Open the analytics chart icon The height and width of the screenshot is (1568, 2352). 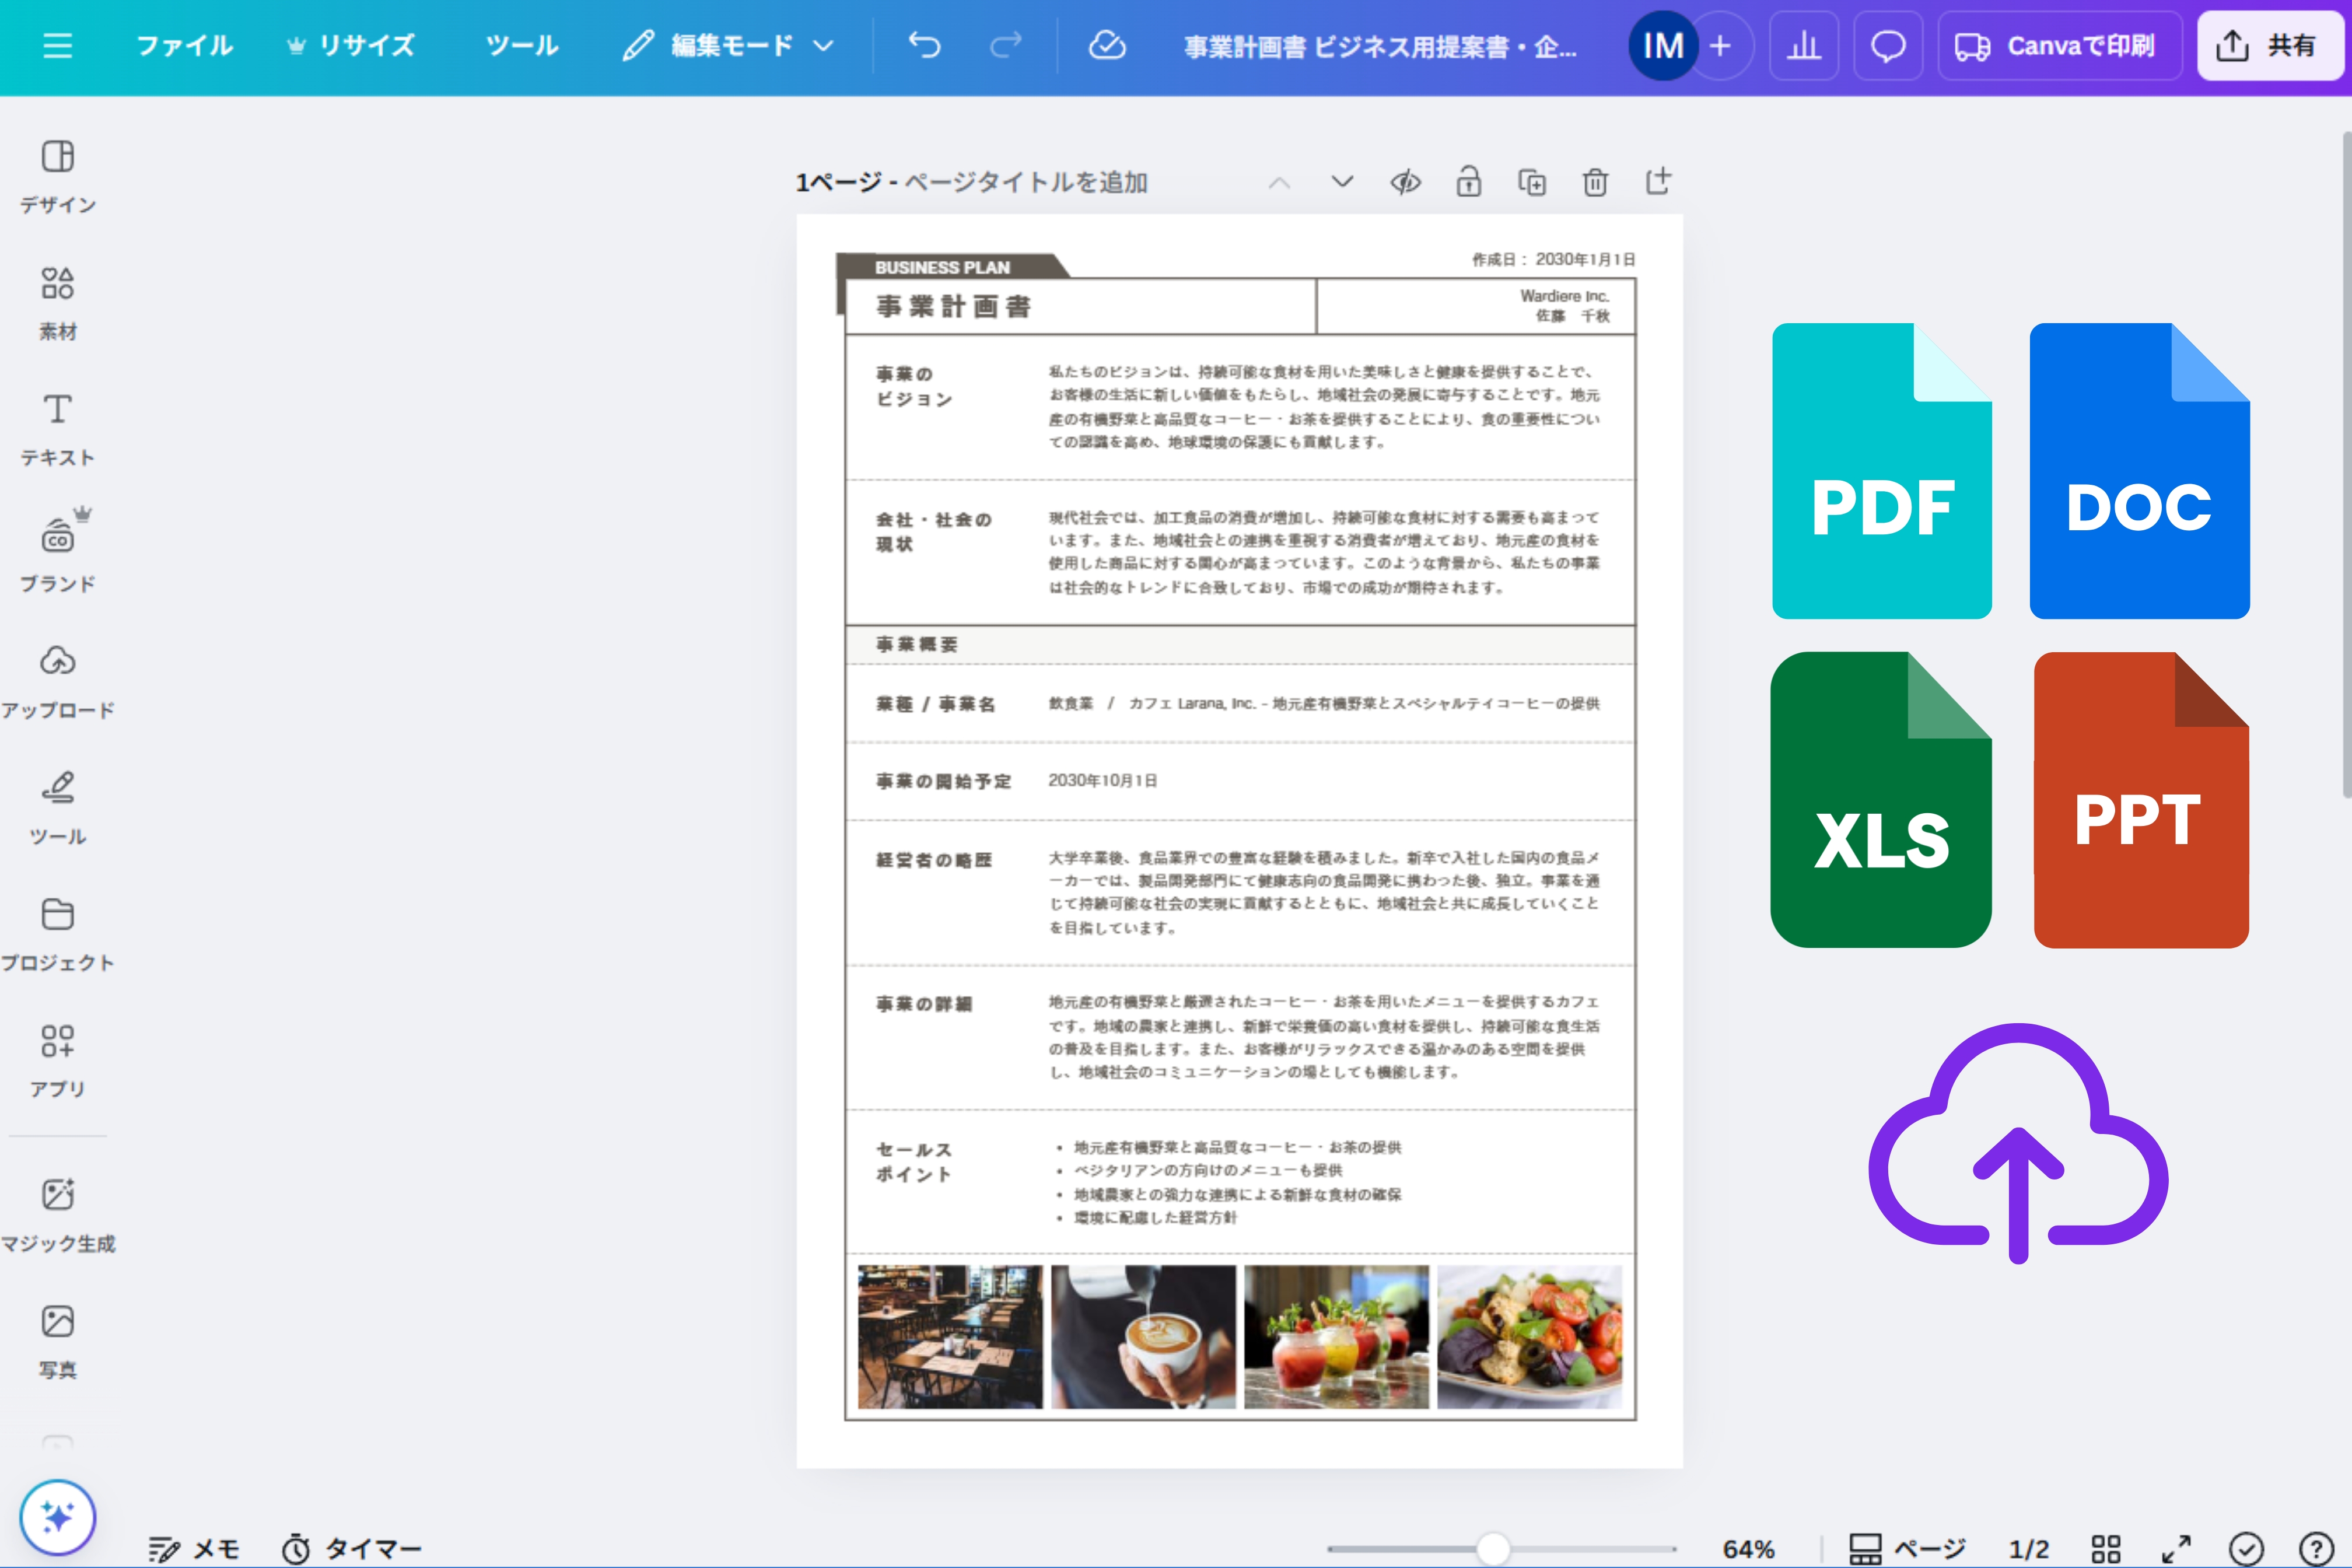(x=1804, y=46)
